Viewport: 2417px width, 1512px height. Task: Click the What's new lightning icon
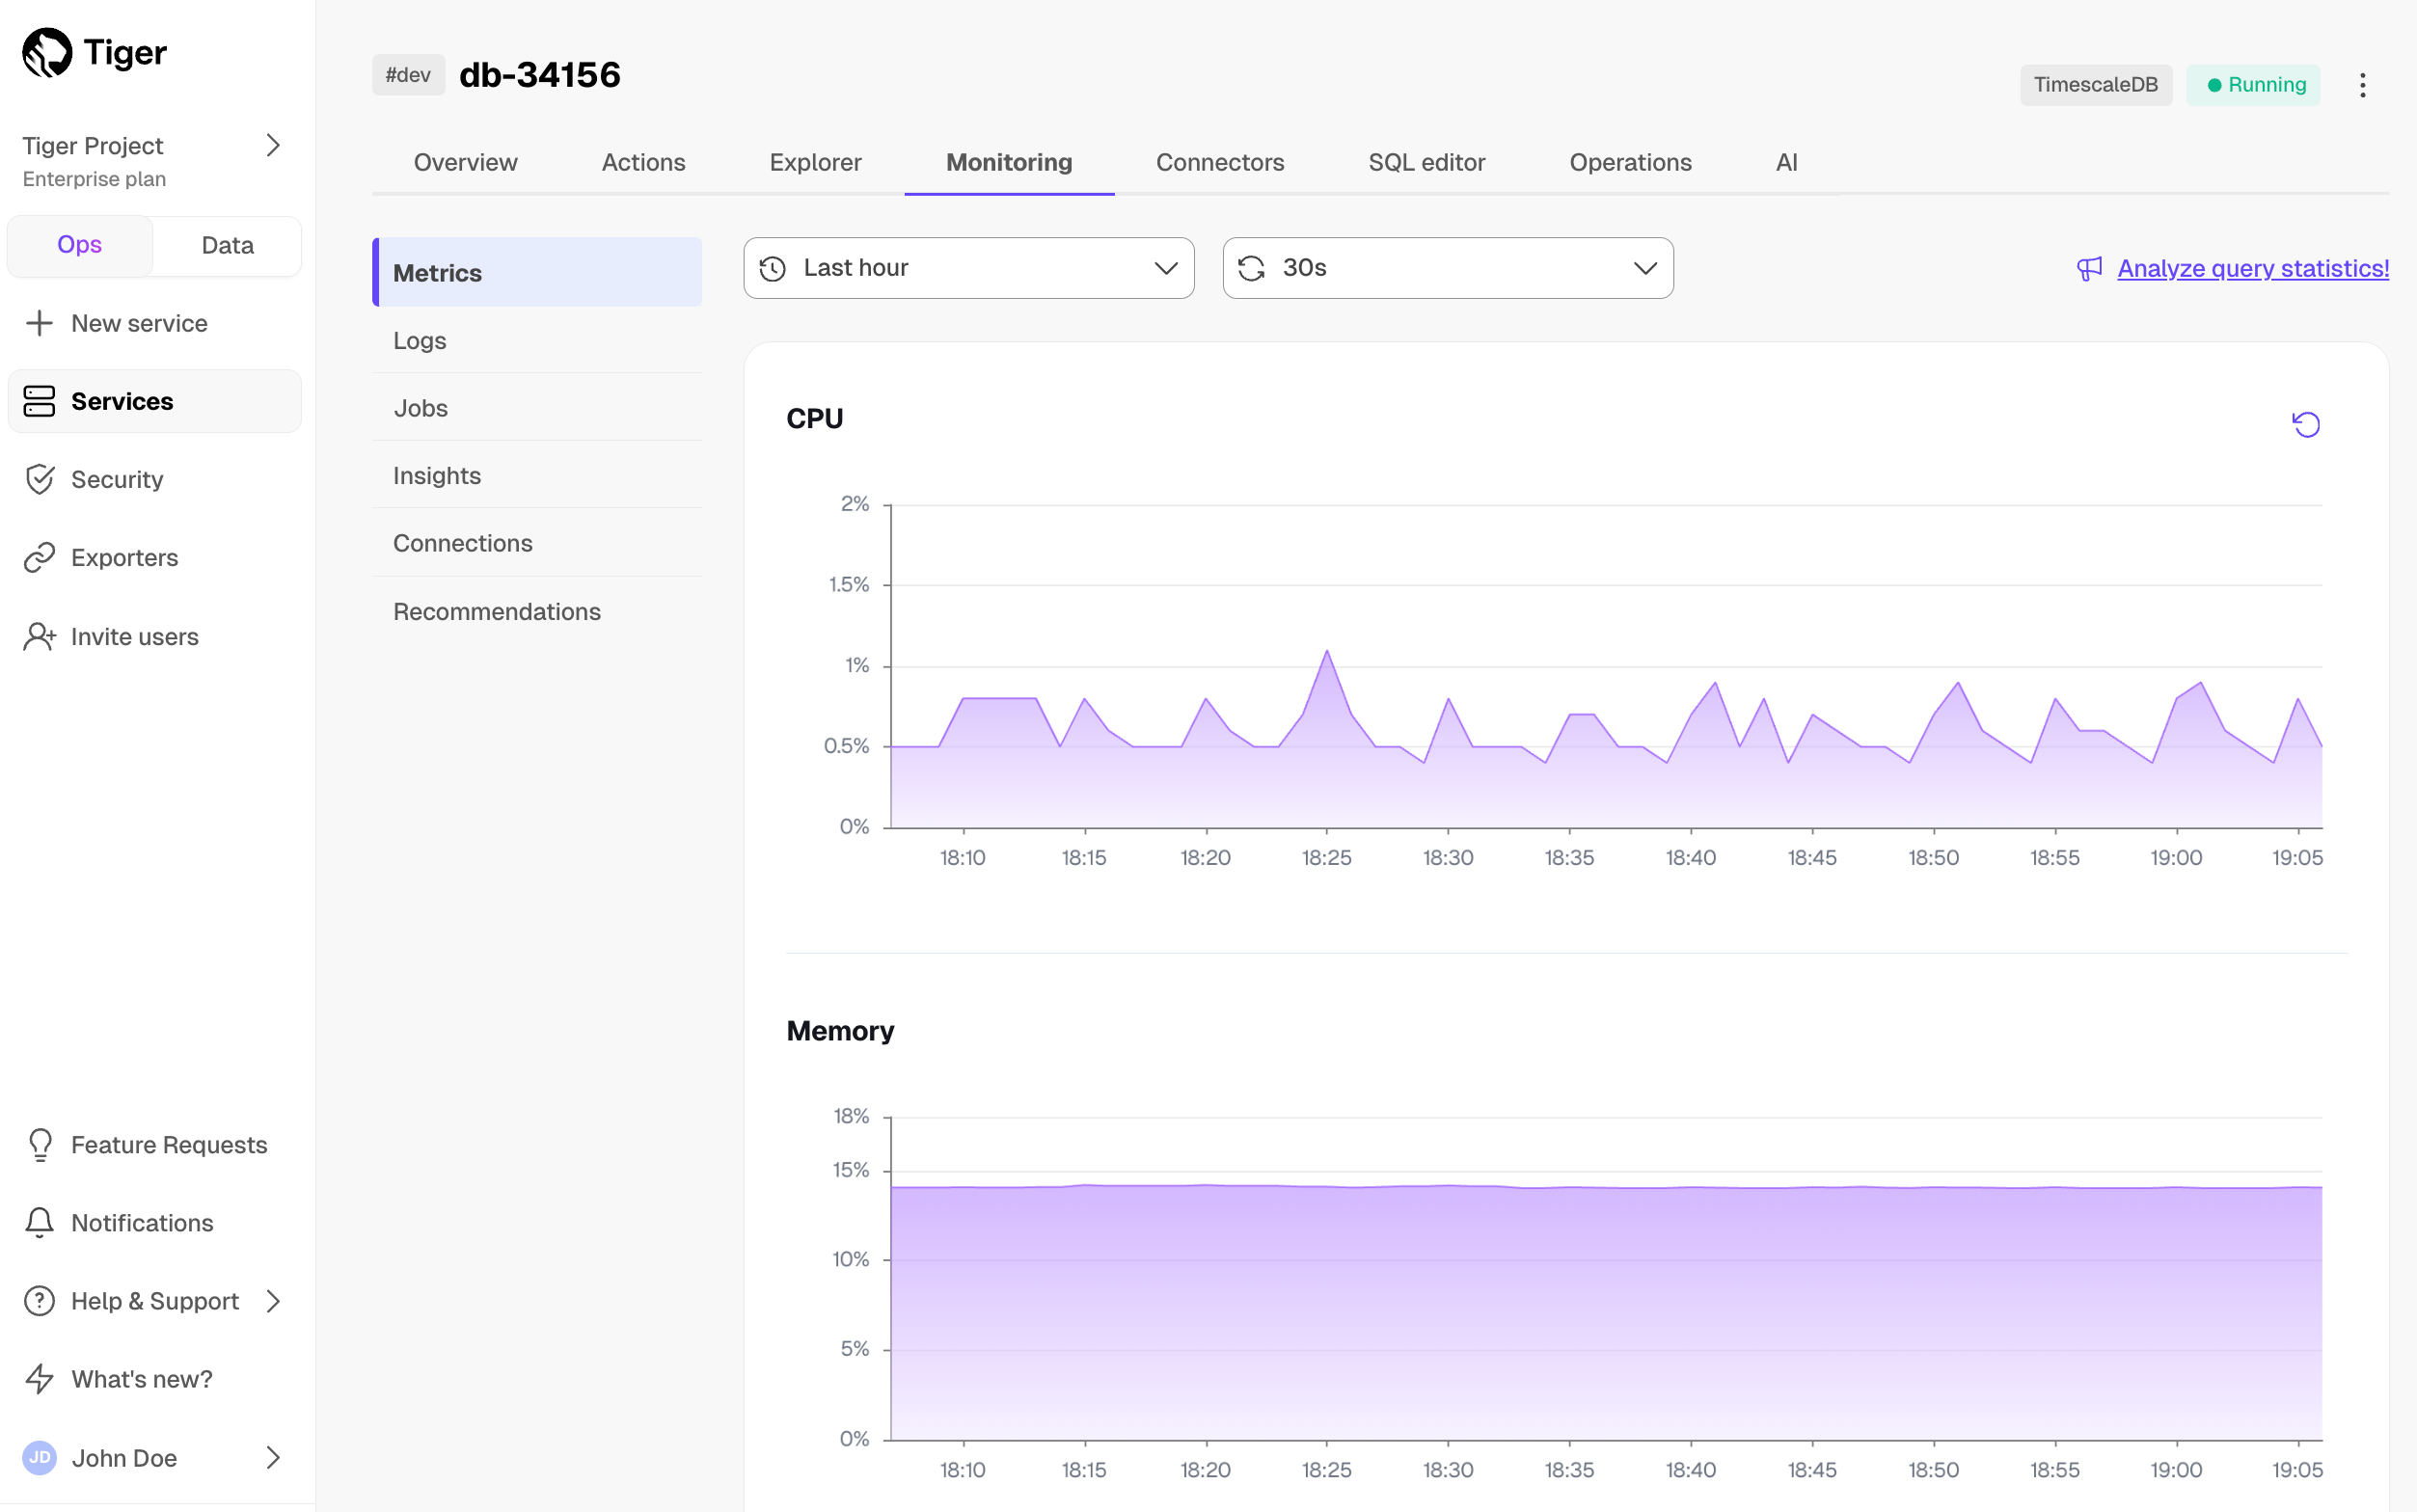click(39, 1378)
